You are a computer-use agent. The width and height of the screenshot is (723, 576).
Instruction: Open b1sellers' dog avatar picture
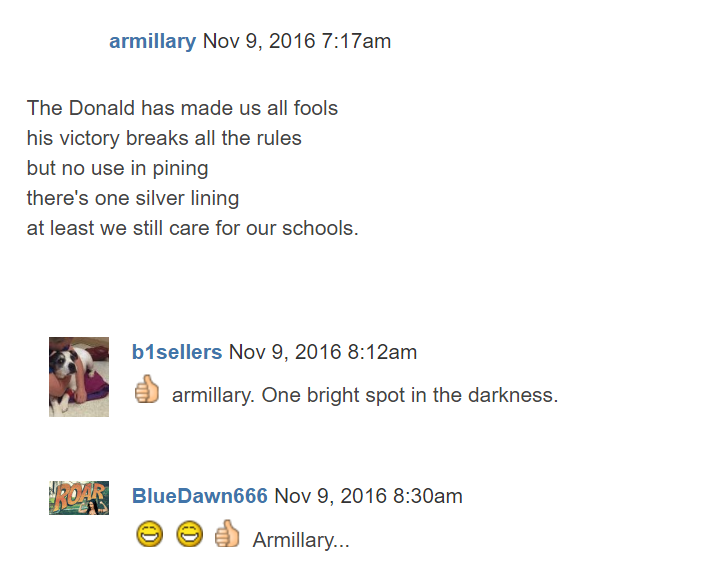click(x=79, y=376)
